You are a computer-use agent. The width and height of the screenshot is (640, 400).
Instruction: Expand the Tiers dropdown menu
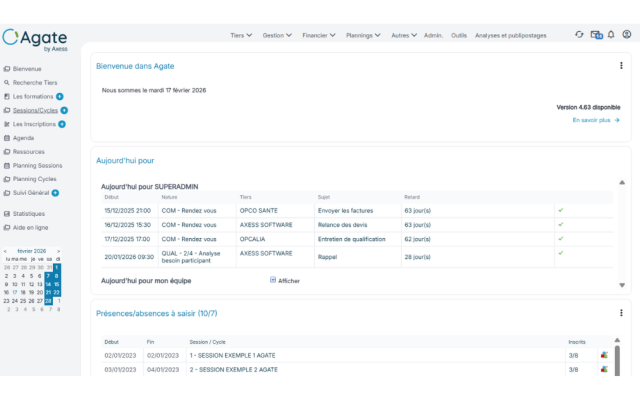pyautogui.click(x=240, y=35)
